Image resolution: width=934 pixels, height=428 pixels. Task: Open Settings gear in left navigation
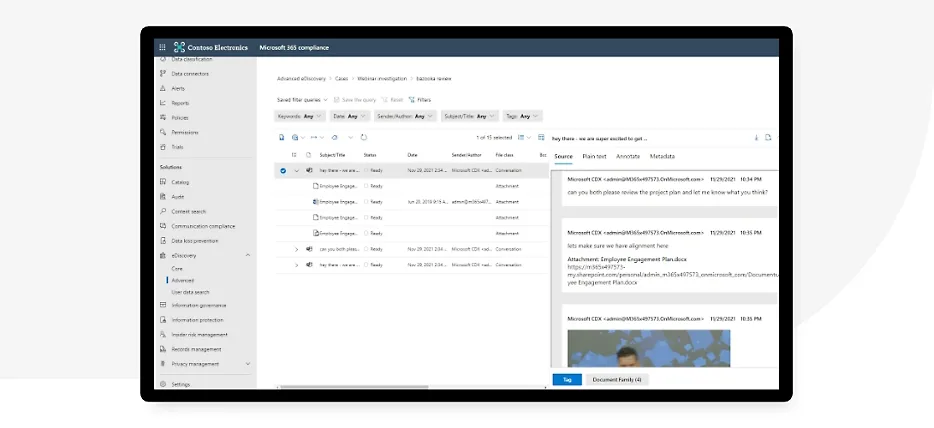point(180,384)
